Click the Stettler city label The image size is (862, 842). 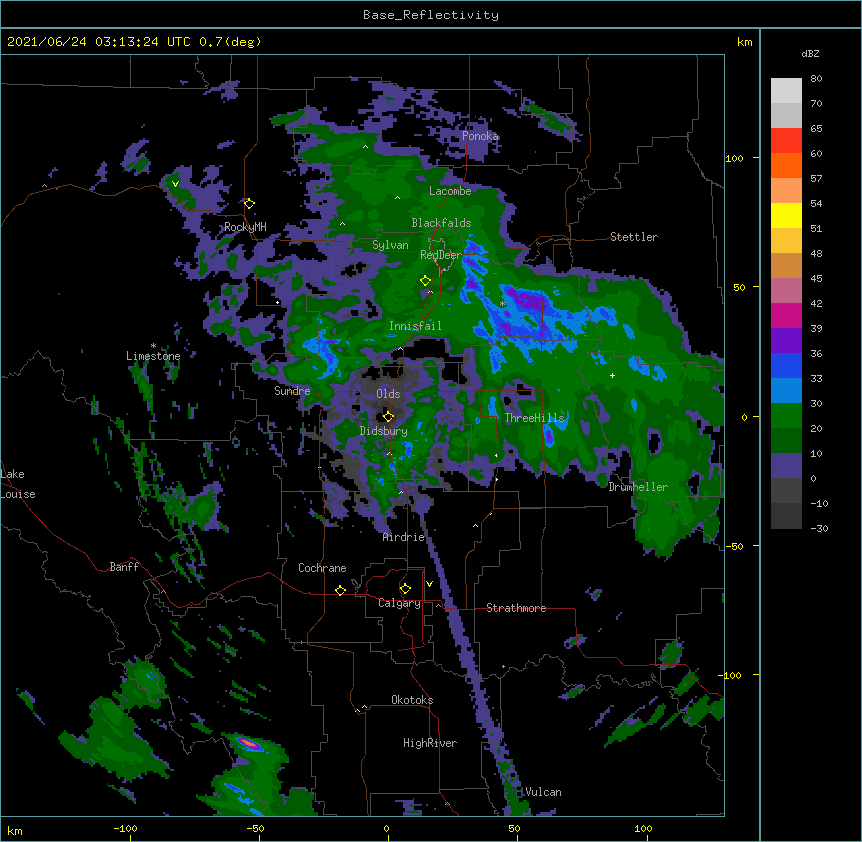pos(634,237)
